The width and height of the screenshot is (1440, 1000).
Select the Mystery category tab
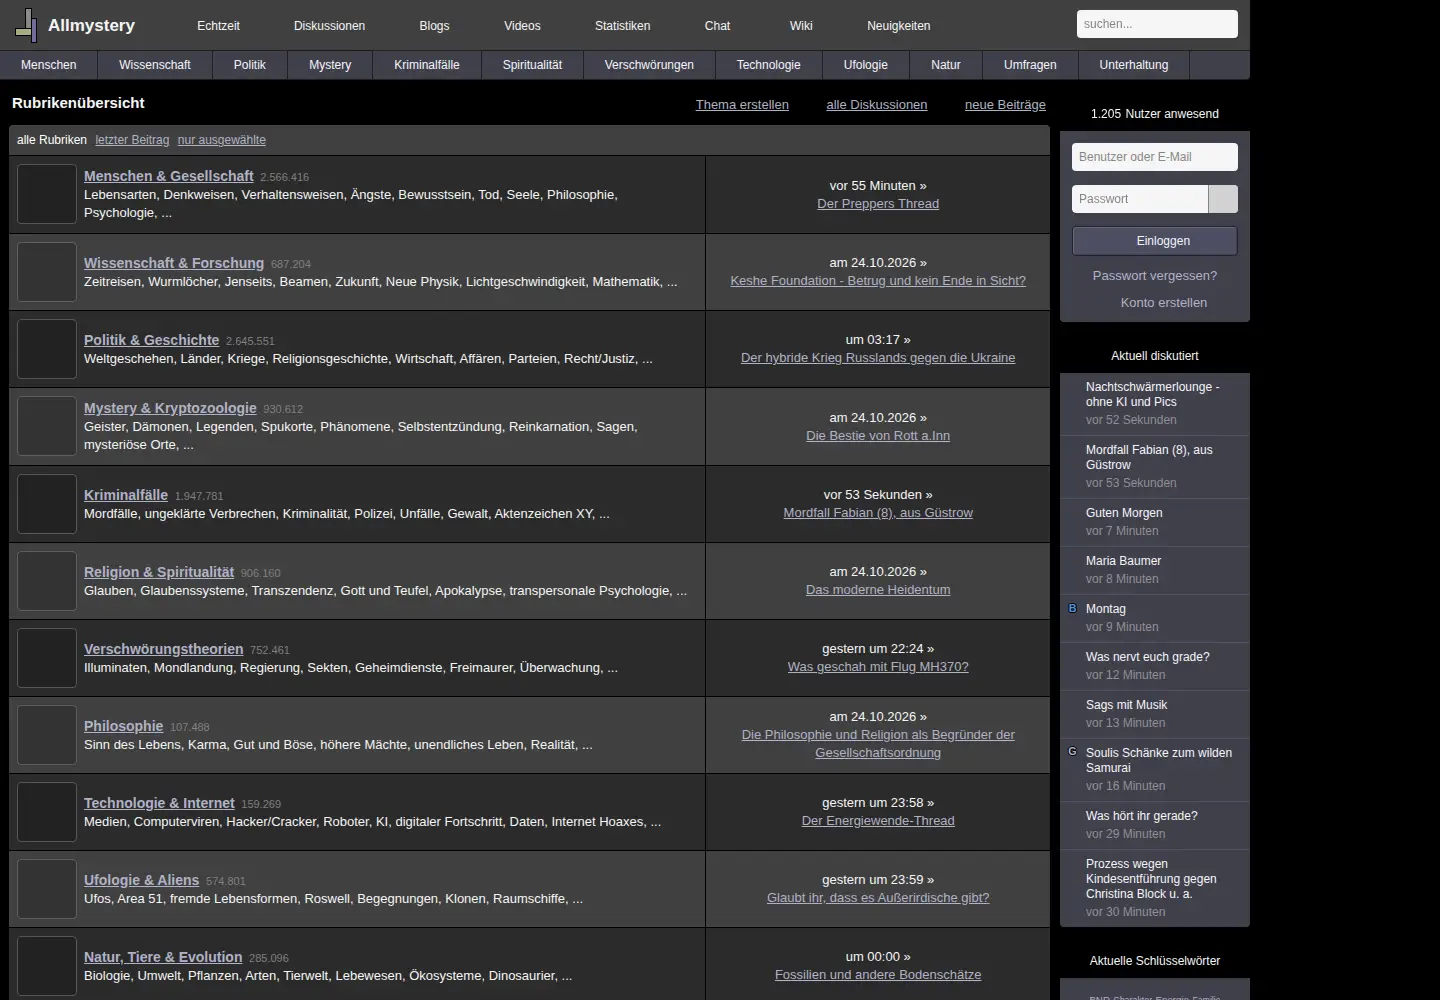(330, 65)
